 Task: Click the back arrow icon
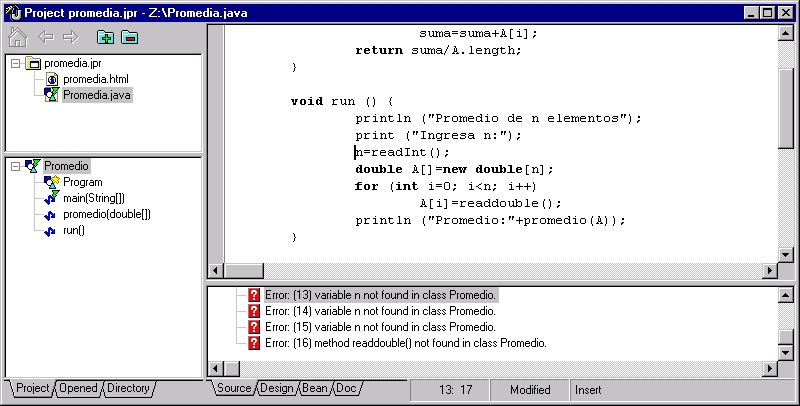click(x=45, y=38)
